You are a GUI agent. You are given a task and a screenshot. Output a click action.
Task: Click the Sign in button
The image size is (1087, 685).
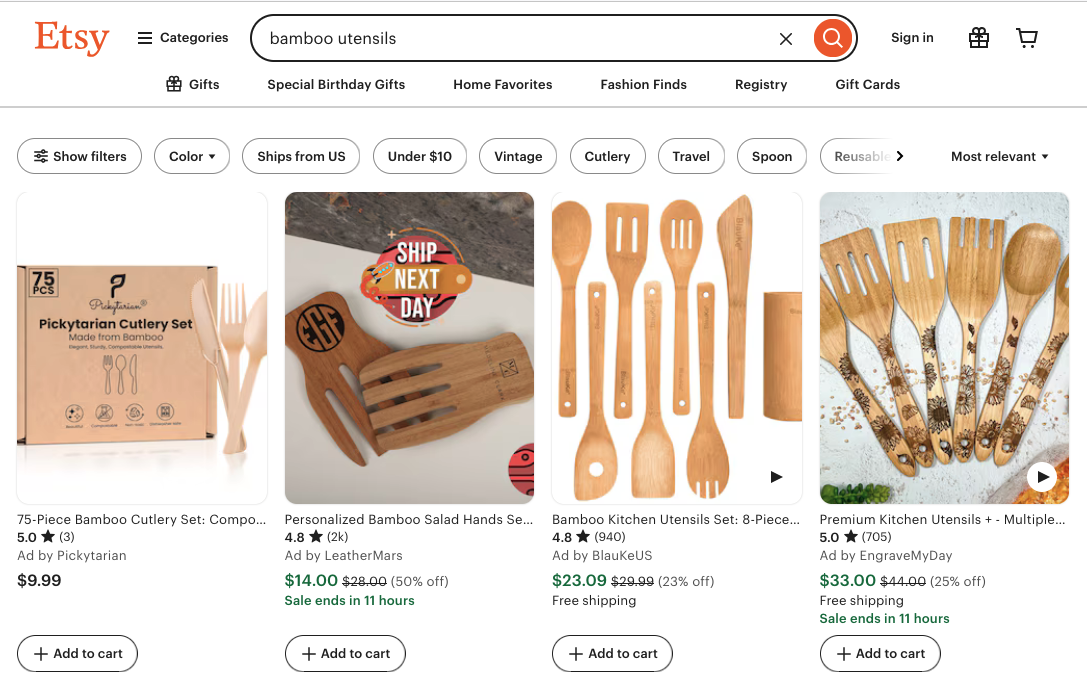912,38
